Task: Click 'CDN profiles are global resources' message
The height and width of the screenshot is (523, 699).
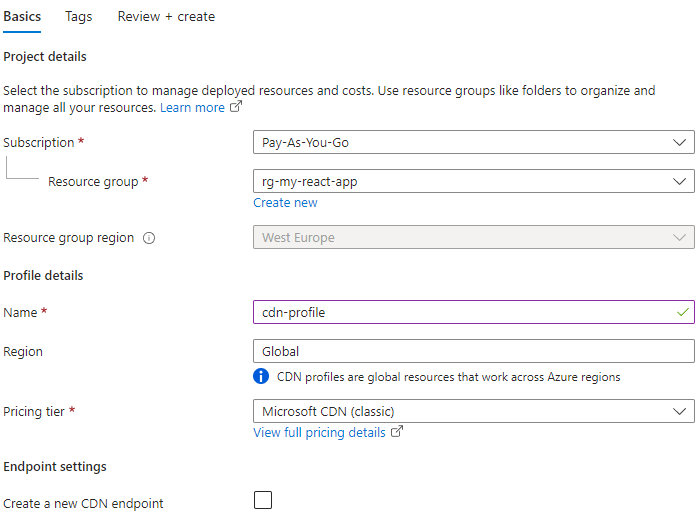Action: pos(448,377)
